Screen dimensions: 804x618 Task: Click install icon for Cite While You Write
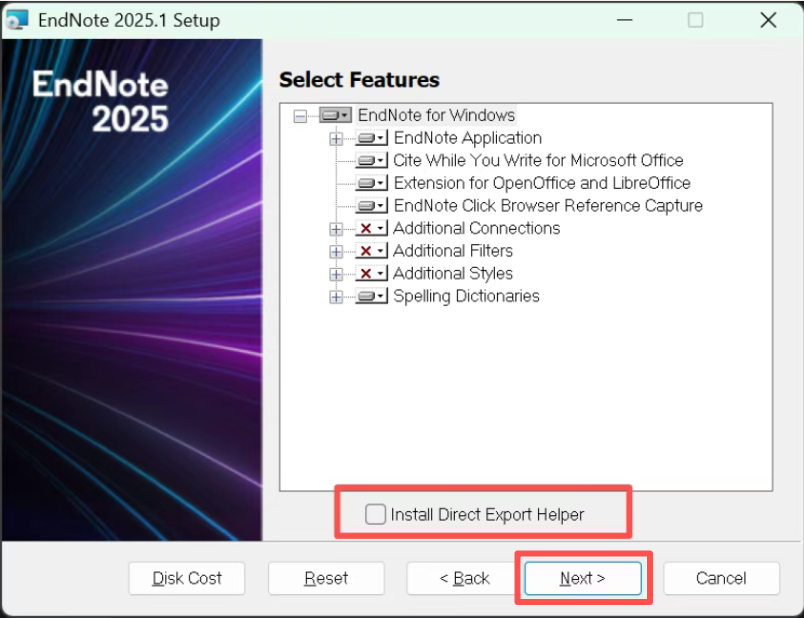coord(371,161)
